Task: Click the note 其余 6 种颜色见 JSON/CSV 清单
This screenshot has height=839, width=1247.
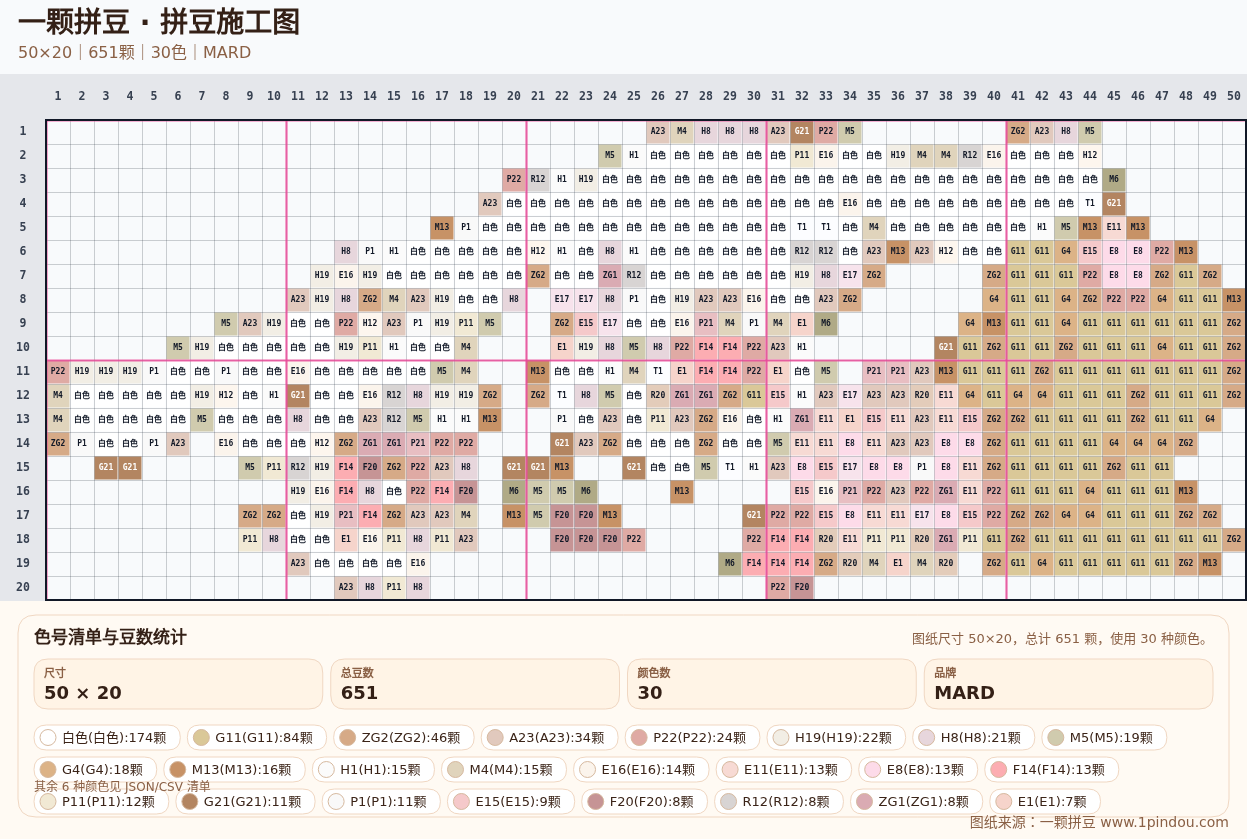Action: [x=122, y=786]
